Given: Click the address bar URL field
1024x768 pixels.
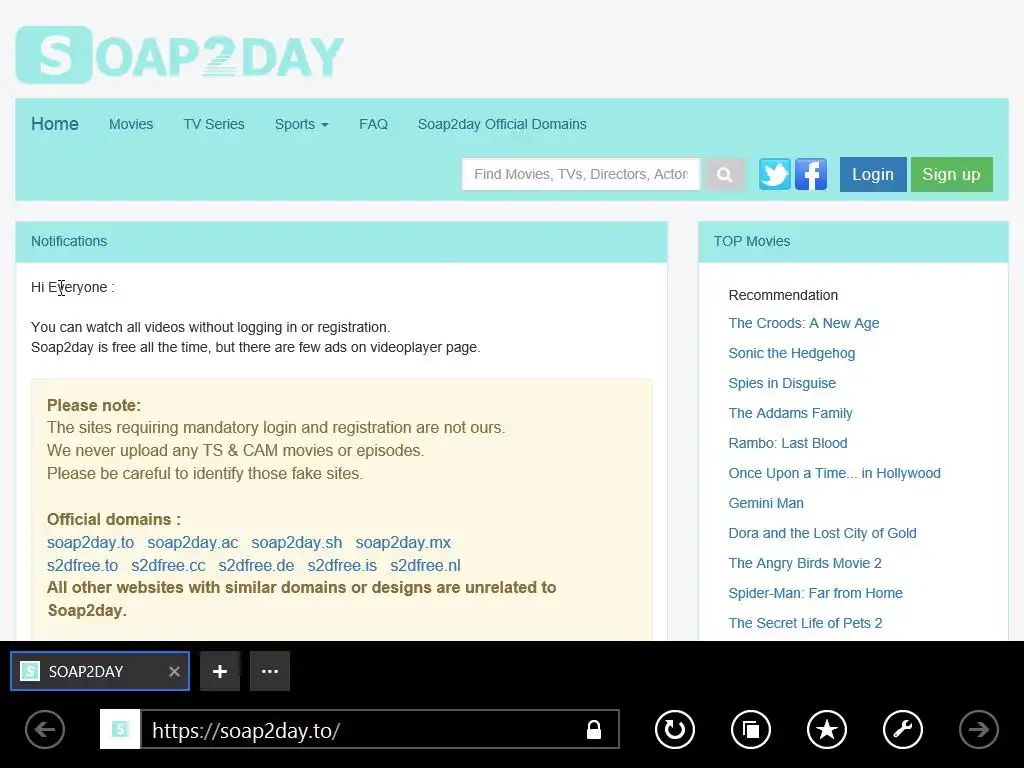Looking at the screenshot, I should click(379, 729).
